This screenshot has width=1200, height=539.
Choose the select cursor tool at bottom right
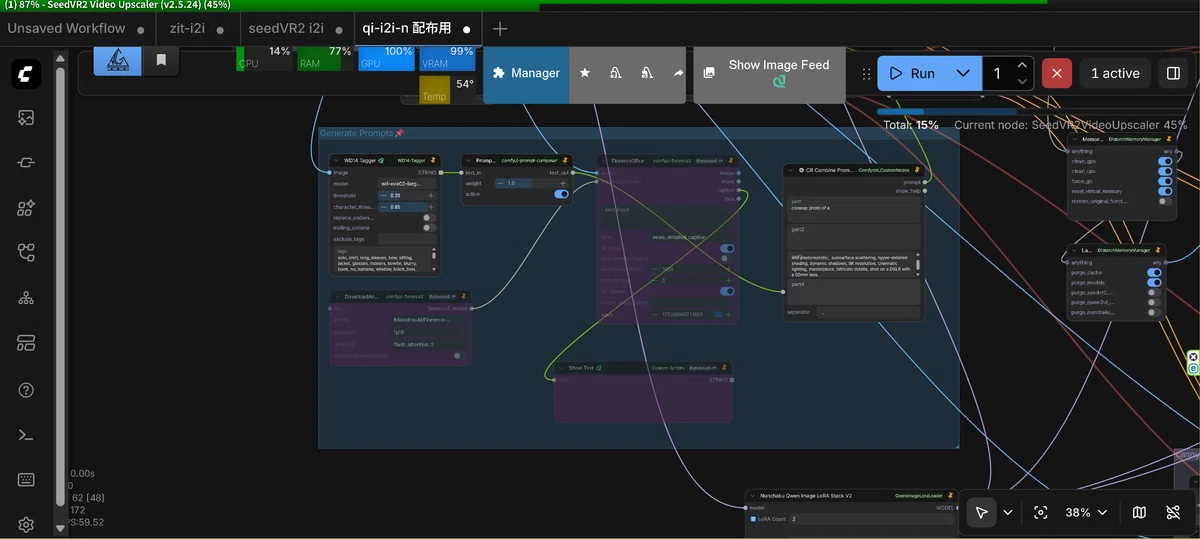[982, 512]
